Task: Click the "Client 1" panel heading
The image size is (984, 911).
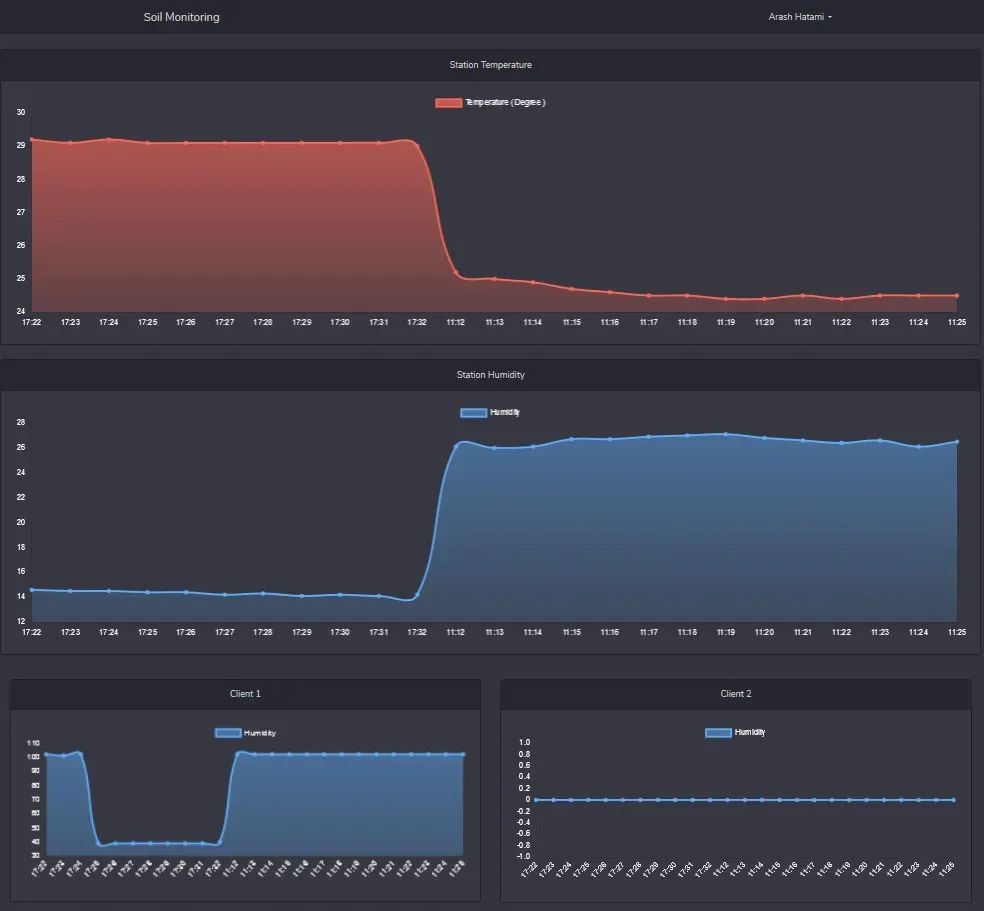Action: [245, 693]
